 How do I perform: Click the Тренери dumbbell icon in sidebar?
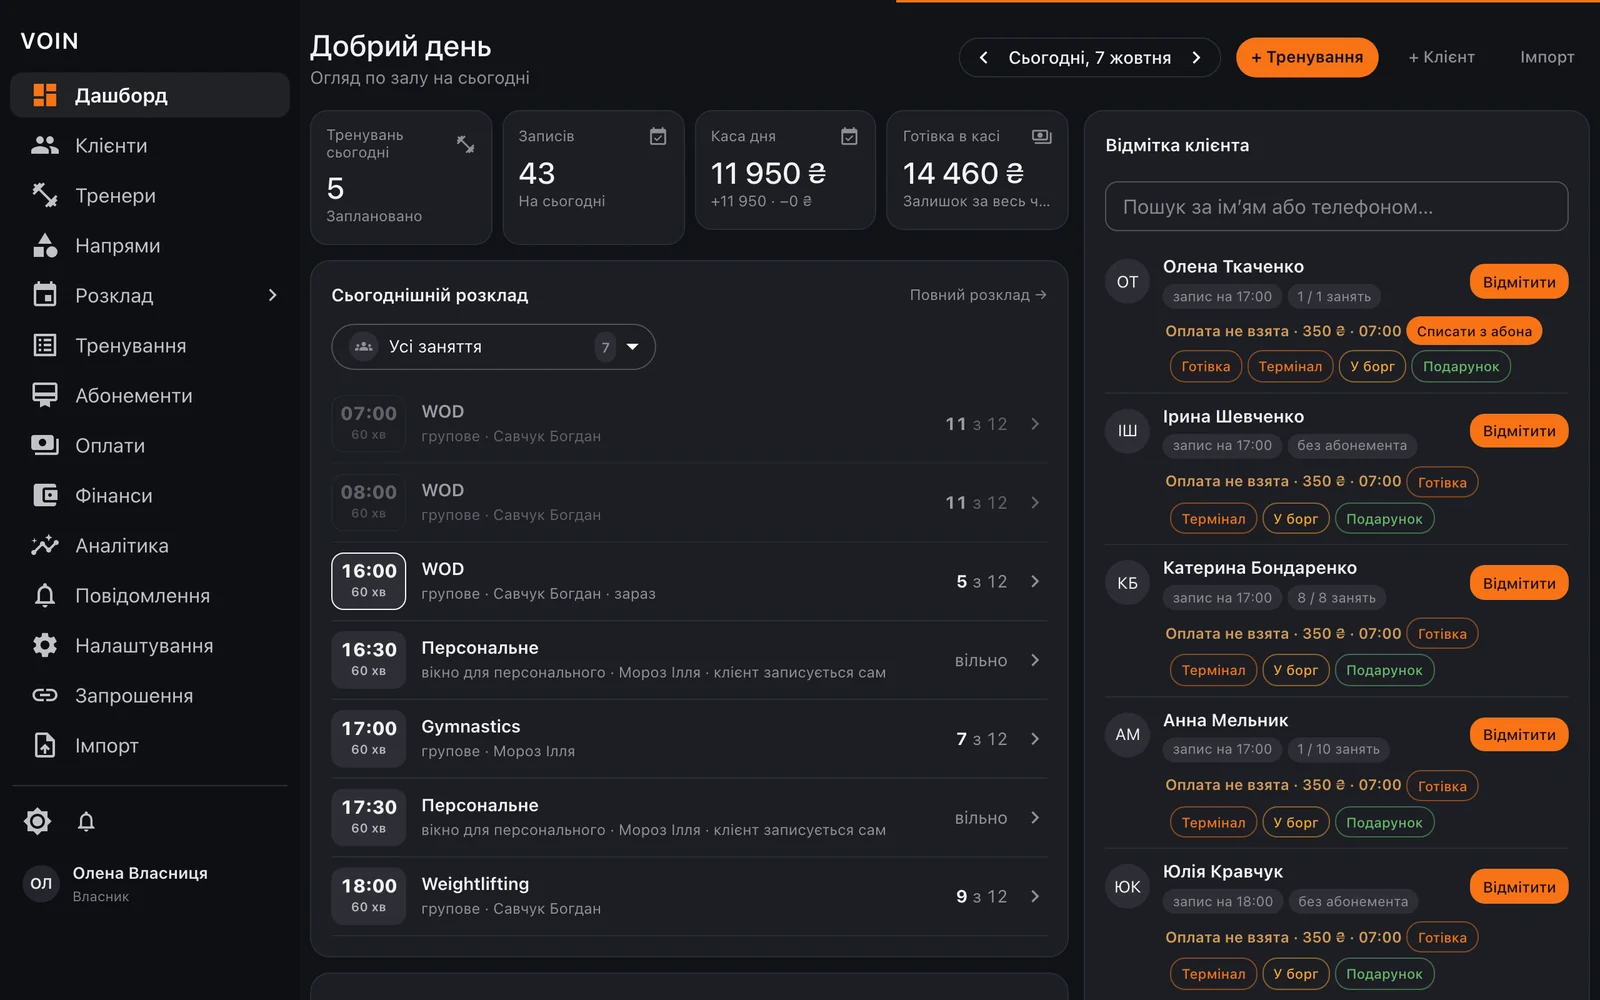click(x=45, y=196)
